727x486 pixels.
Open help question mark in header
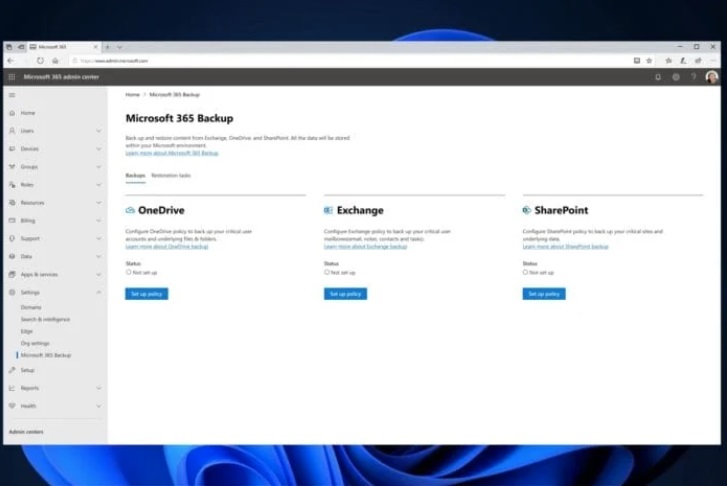[x=694, y=77]
